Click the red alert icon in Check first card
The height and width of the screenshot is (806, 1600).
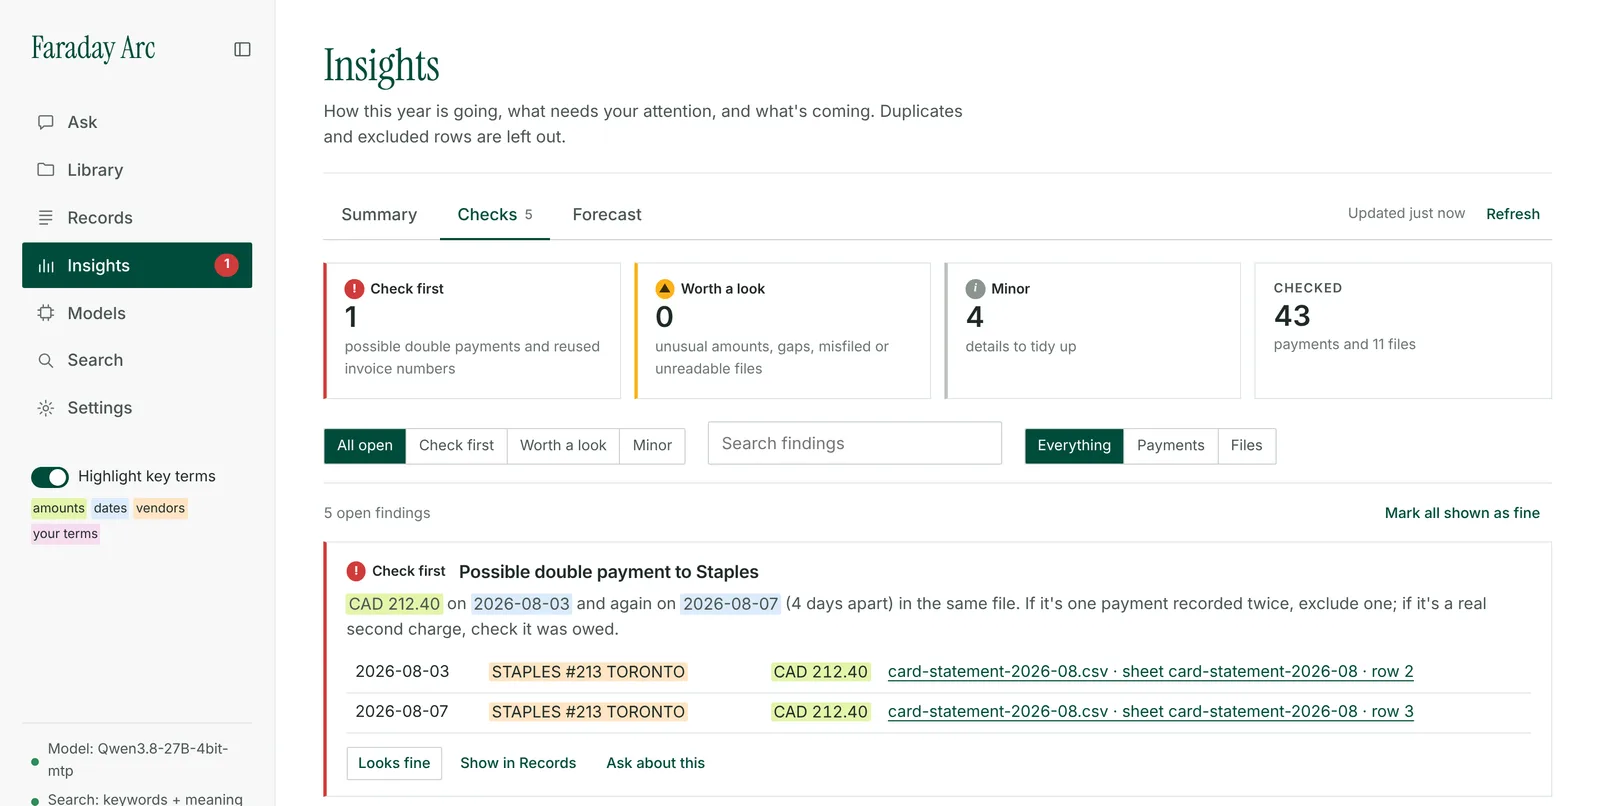coord(354,289)
